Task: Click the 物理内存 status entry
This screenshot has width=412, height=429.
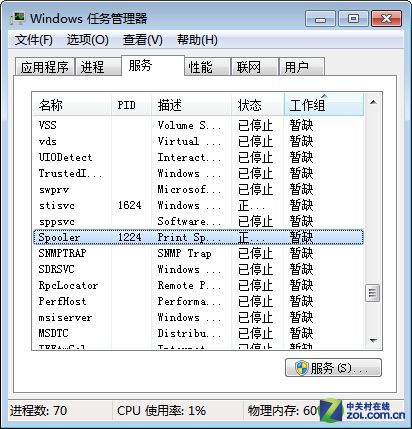Action: coord(283,411)
